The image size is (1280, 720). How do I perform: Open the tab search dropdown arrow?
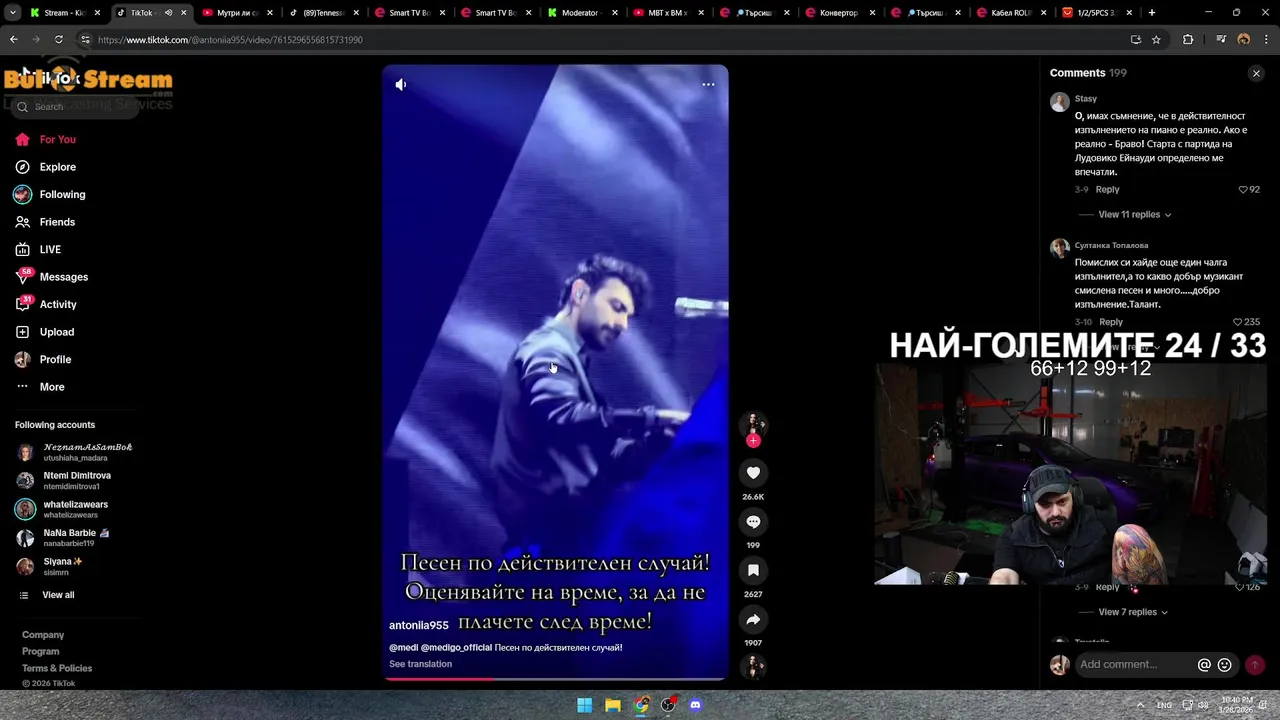[13, 13]
